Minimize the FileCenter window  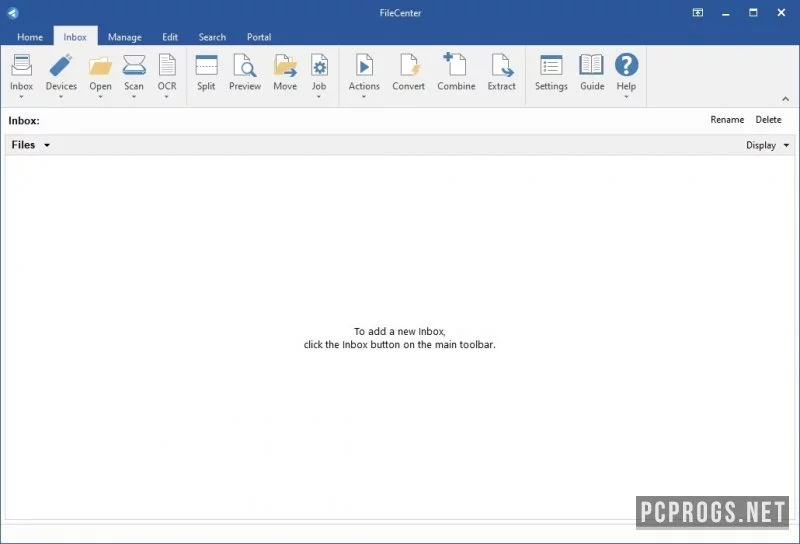tap(726, 13)
